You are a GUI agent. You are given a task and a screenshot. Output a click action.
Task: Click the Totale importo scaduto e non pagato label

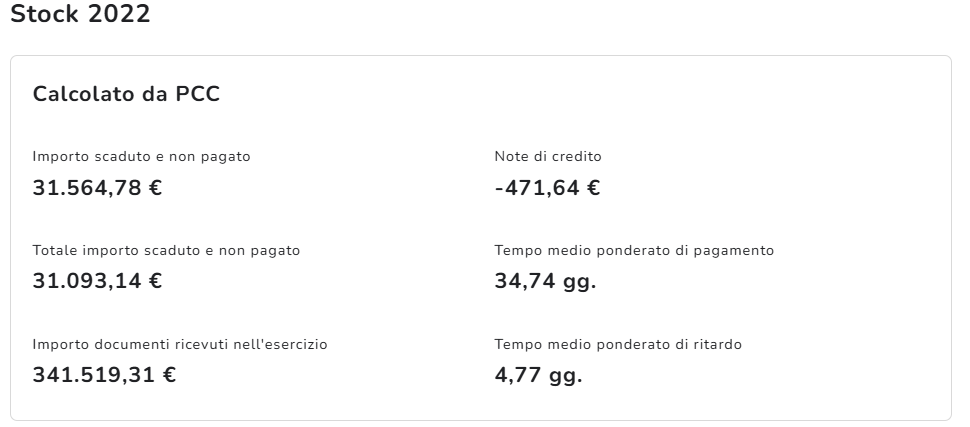tap(166, 251)
